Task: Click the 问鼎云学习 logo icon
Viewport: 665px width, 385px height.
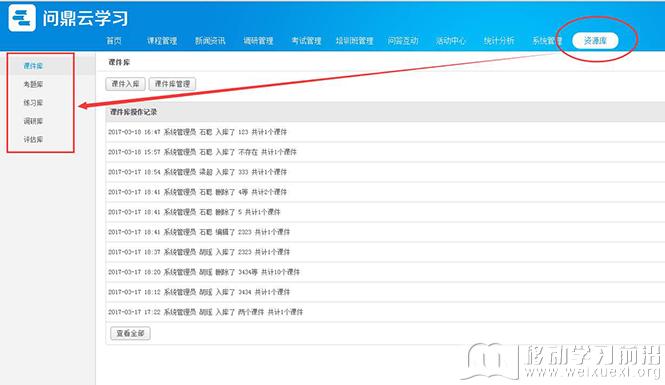Action: point(22,18)
